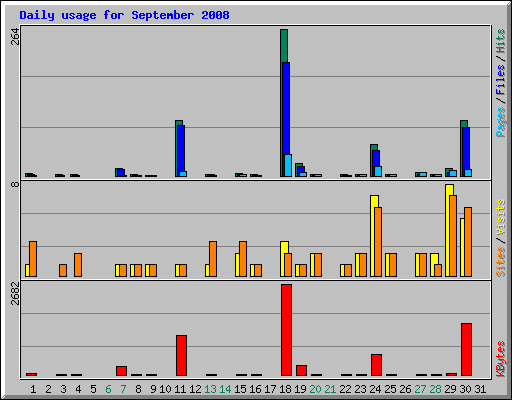
Task: Click green weekend day label 20
Action: pyautogui.click(x=315, y=389)
